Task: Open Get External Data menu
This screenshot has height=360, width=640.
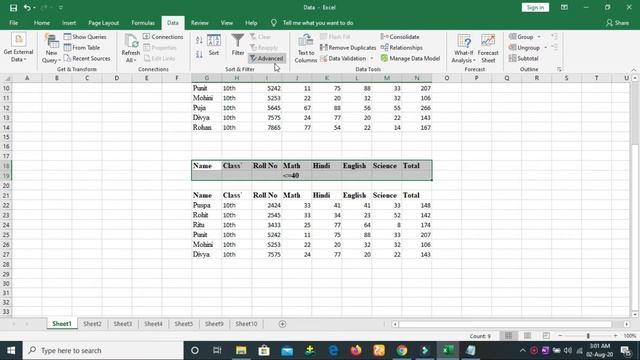Action: pyautogui.click(x=18, y=48)
